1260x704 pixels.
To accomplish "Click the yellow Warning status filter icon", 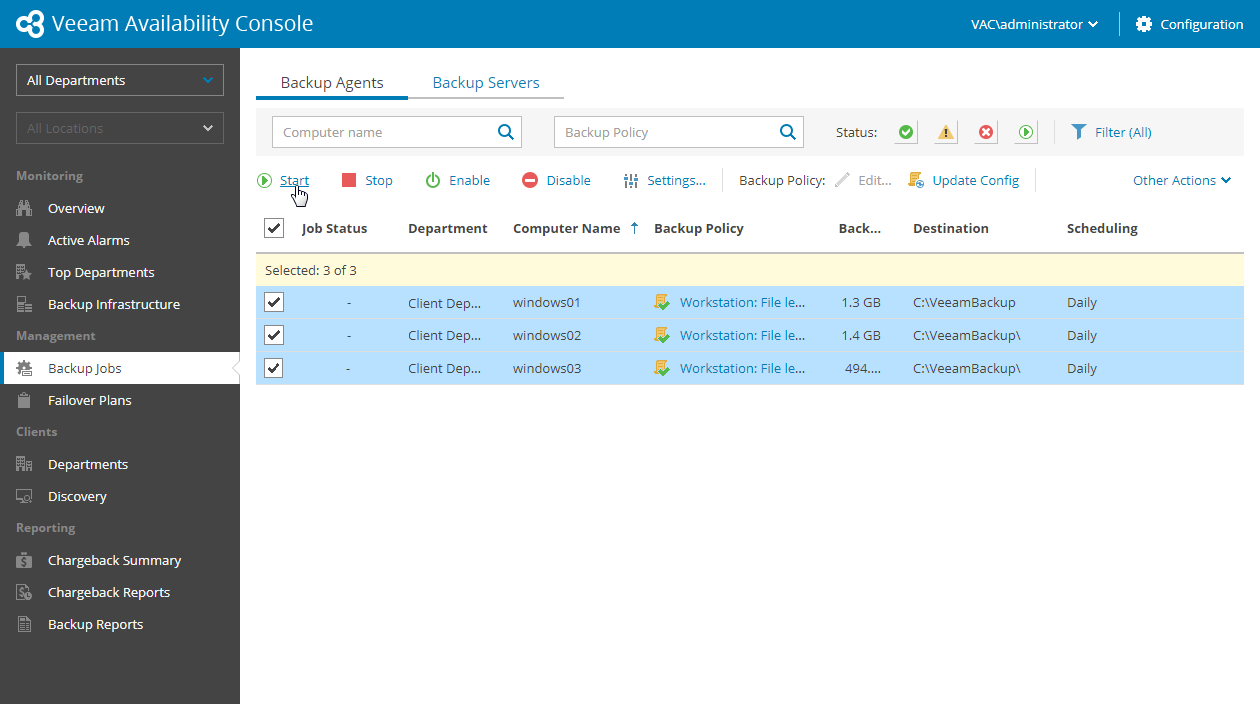I will click(946, 132).
